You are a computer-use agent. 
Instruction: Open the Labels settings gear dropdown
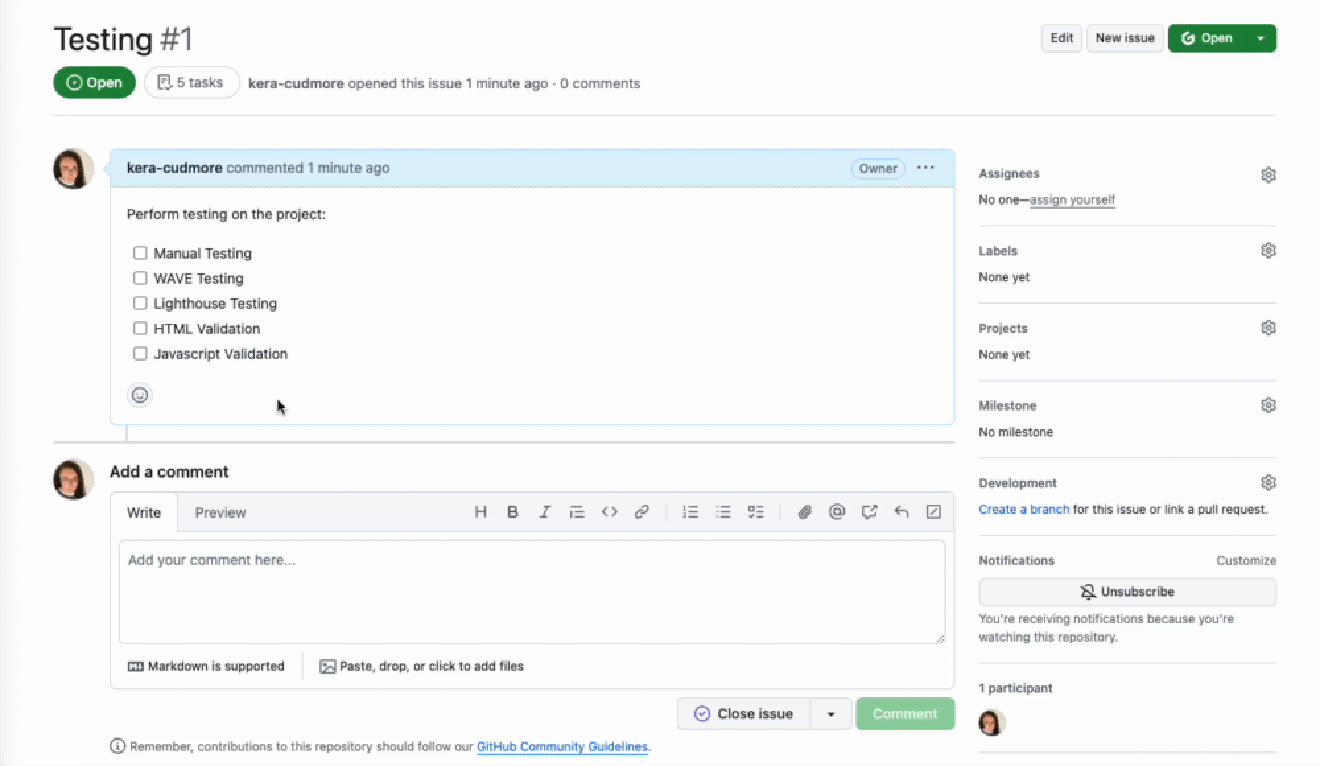click(1268, 249)
